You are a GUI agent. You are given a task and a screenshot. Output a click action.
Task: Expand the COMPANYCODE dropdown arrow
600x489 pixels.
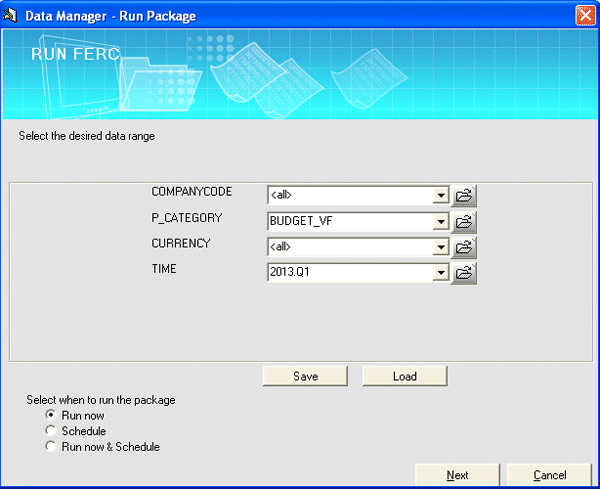point(441,196)
